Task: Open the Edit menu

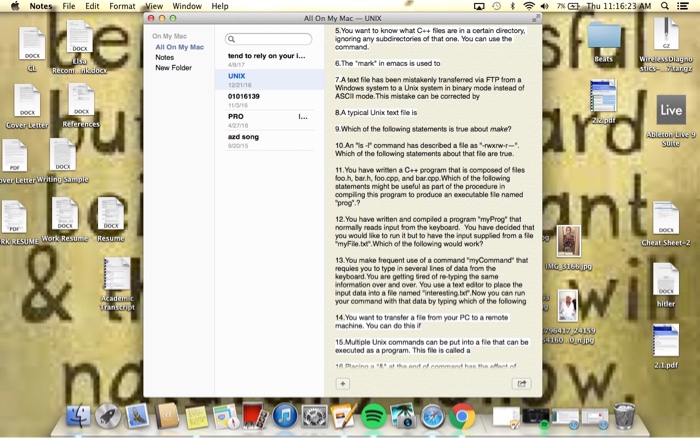Action: [92, 6]
